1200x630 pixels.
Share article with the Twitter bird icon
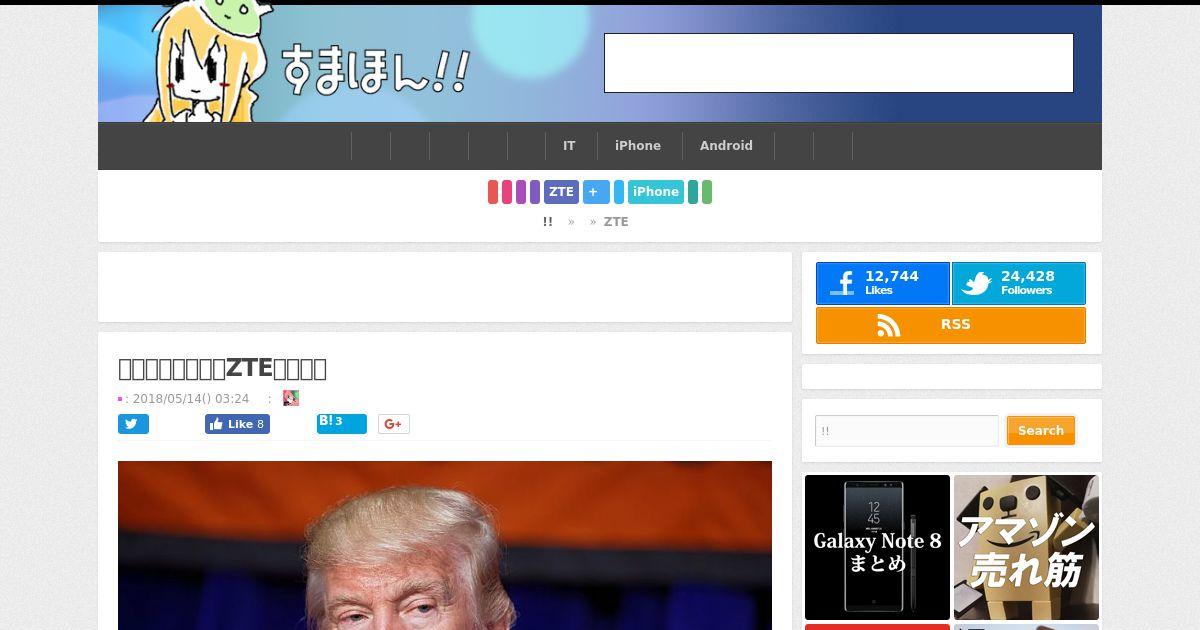coord(133,424)
